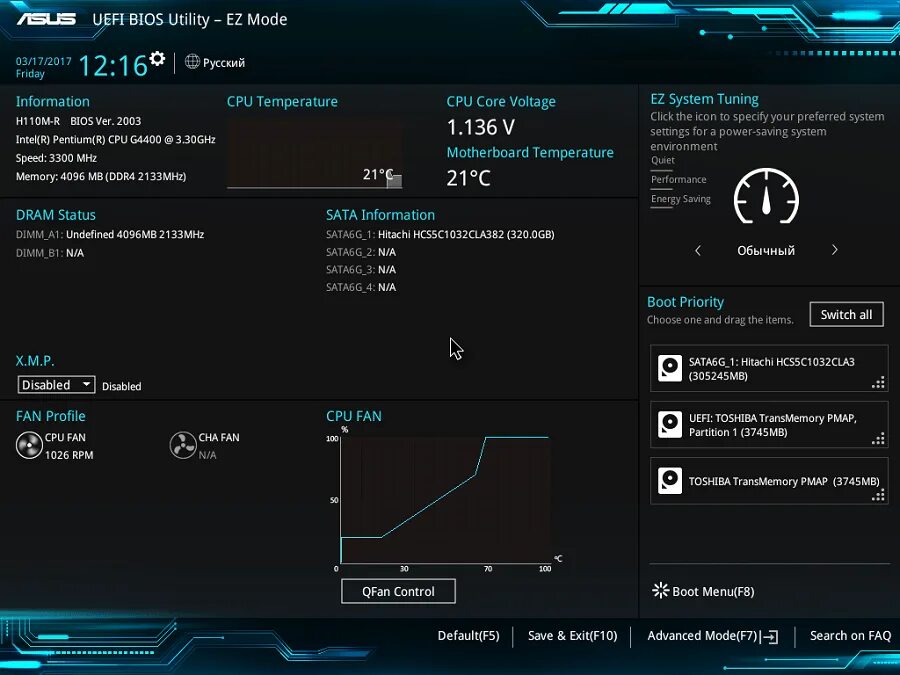This screenshot has height=675, width=900.
Task: Click the CHA FAN fan icon
Action: click(x=183, y=445)
